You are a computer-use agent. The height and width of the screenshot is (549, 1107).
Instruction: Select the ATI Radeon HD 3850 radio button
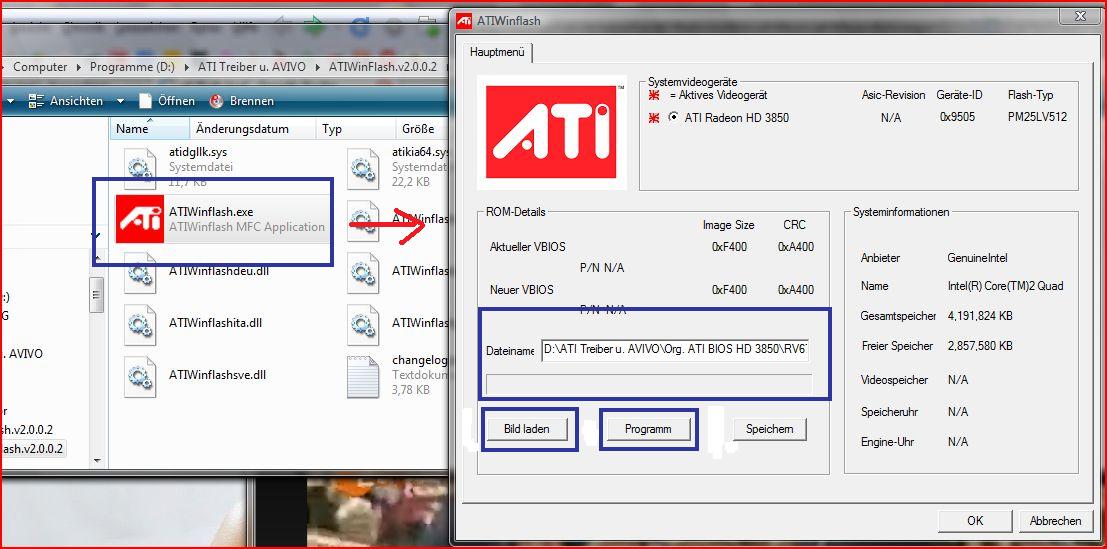pyautogui.click(x=673, y=117)
